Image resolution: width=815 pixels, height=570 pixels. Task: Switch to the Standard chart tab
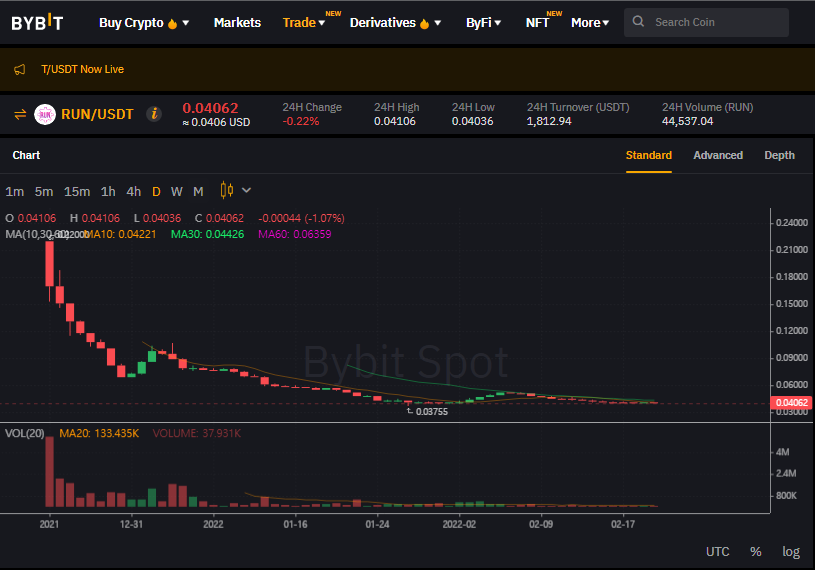point(648,155)
